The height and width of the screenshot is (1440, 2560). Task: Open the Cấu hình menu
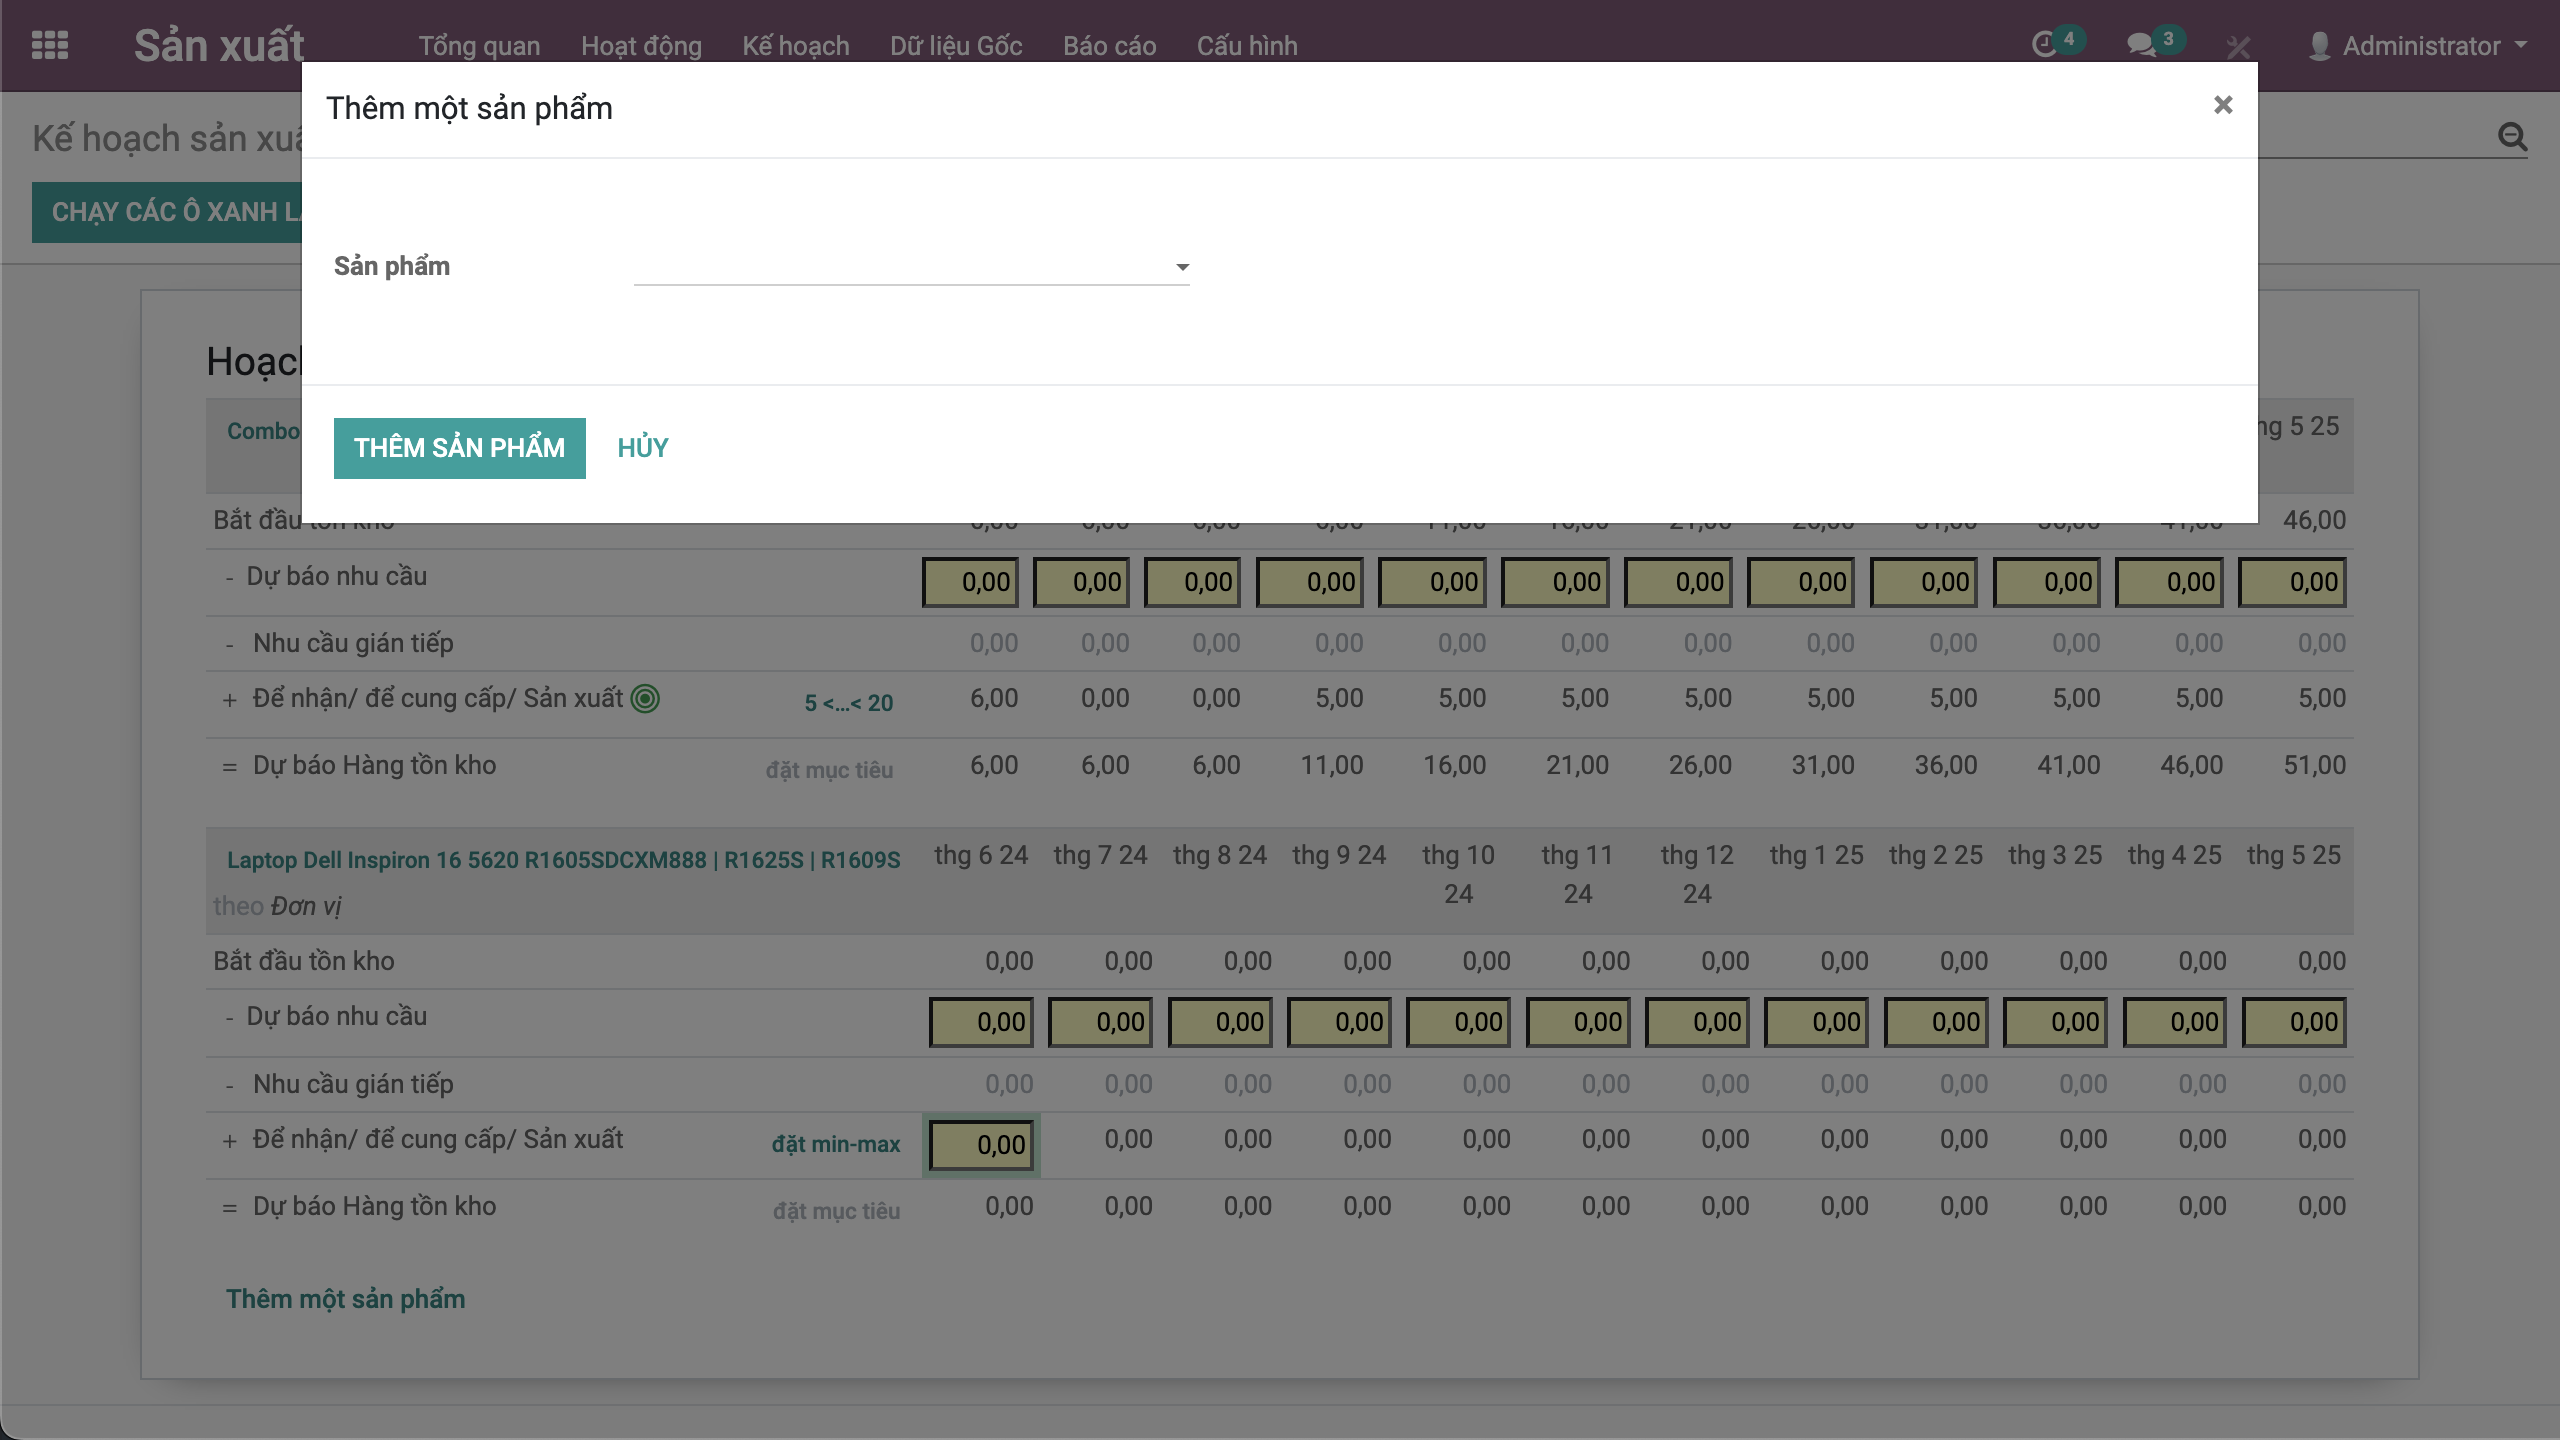point(1246,46)
